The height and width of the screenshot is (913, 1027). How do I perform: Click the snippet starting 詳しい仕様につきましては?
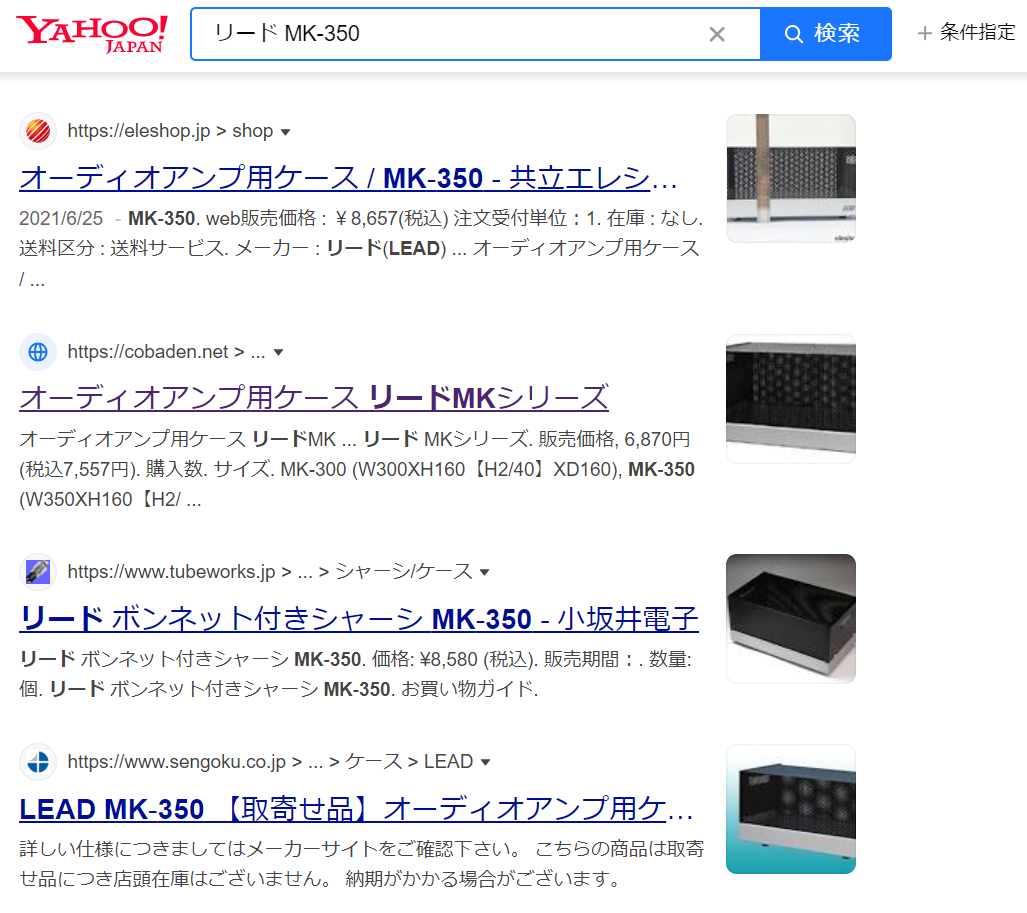(x=362, y=864)
